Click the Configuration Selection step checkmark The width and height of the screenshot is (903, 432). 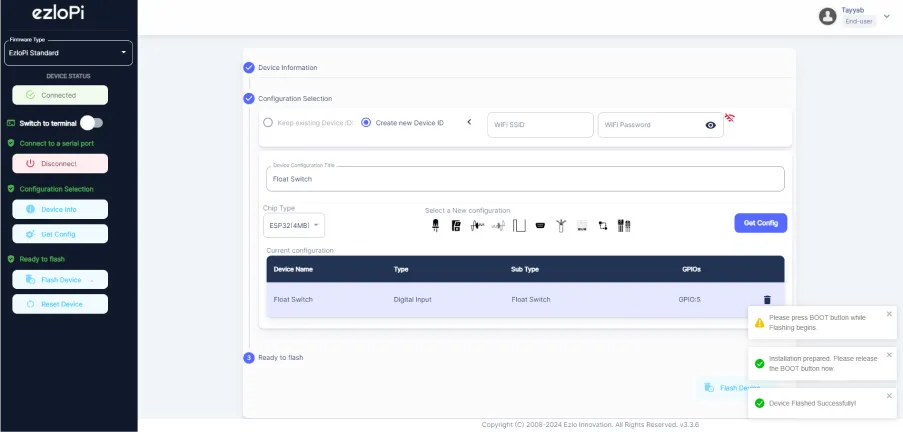[x=249, y=98]
